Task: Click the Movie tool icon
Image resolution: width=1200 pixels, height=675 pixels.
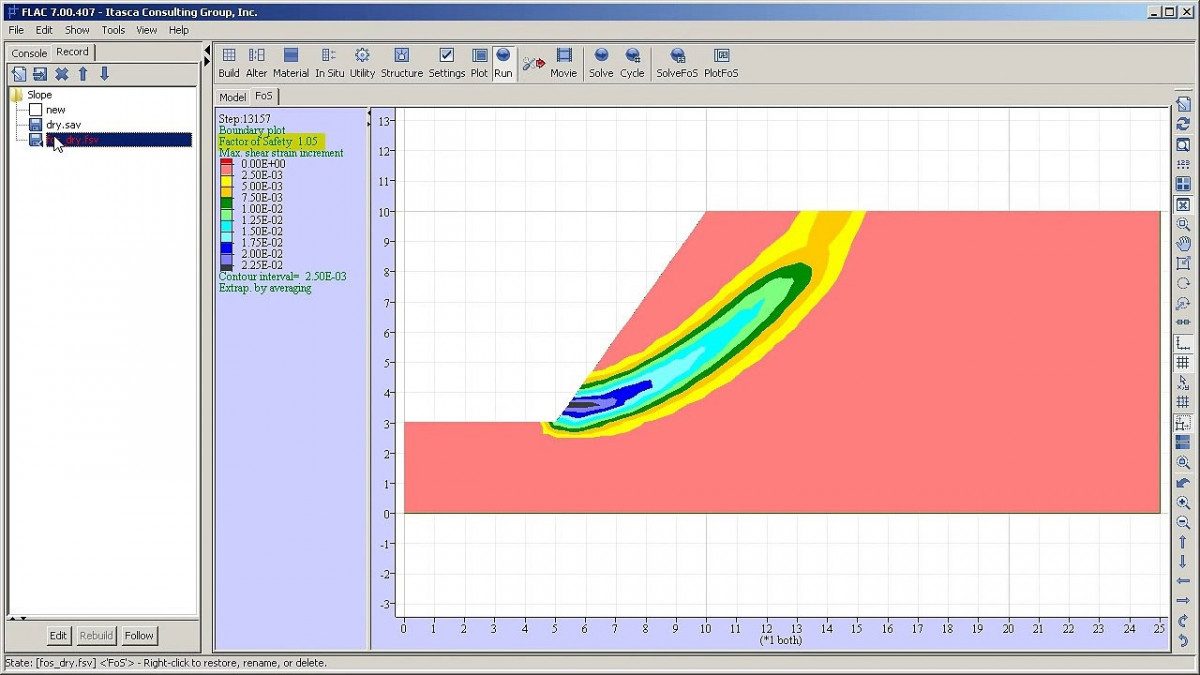Action: coord(564,62)
